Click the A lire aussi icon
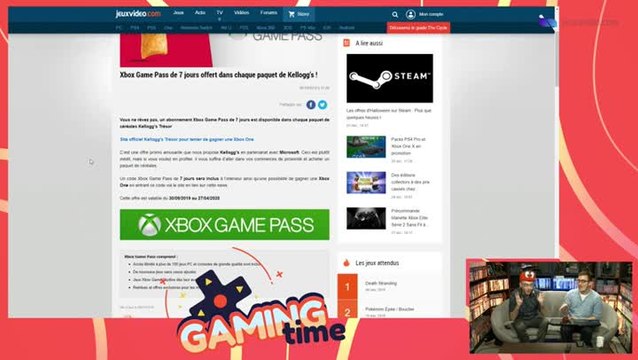 pos(346,43)
